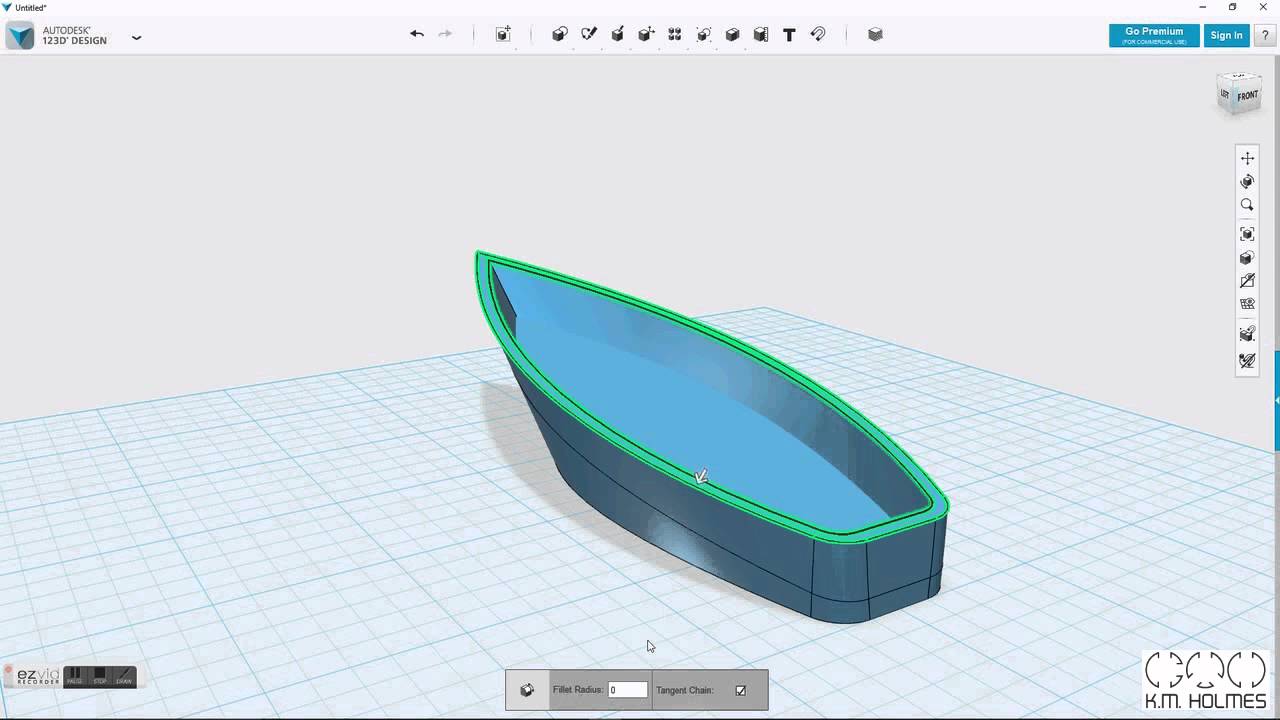1280x720 pixels.
Task: Select the Measure tool
Action: [761, 34]
